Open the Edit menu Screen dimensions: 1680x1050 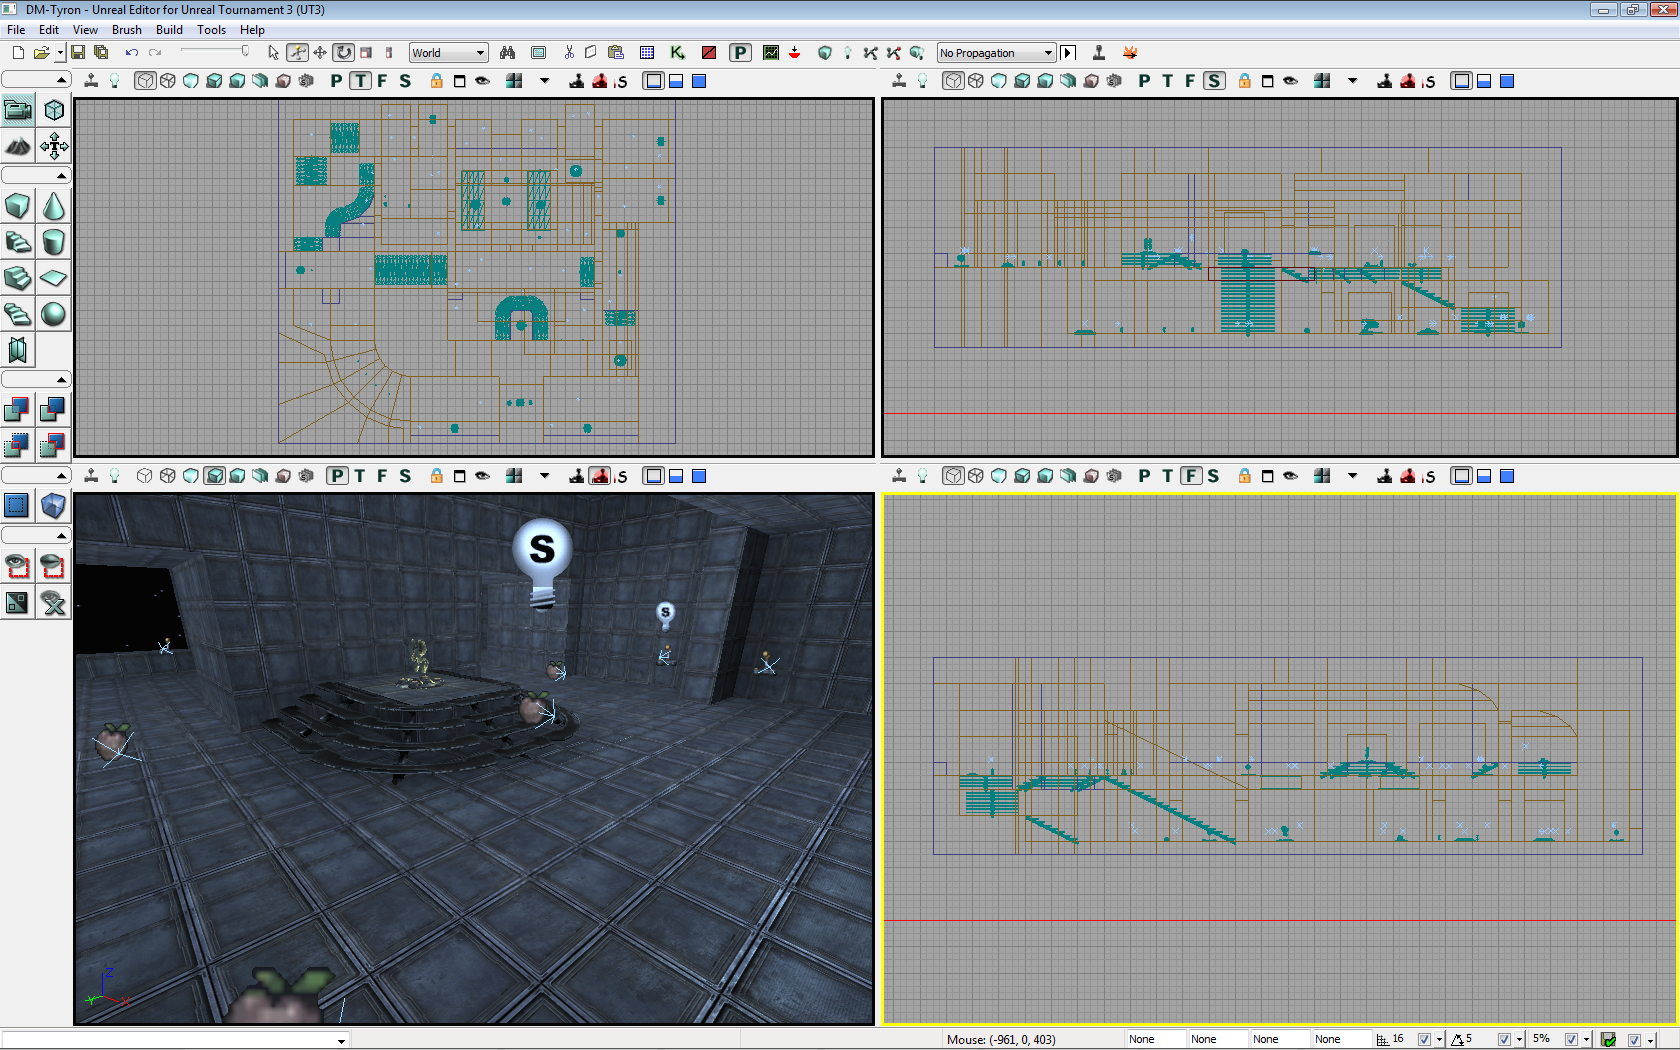[x=49, y=30]
